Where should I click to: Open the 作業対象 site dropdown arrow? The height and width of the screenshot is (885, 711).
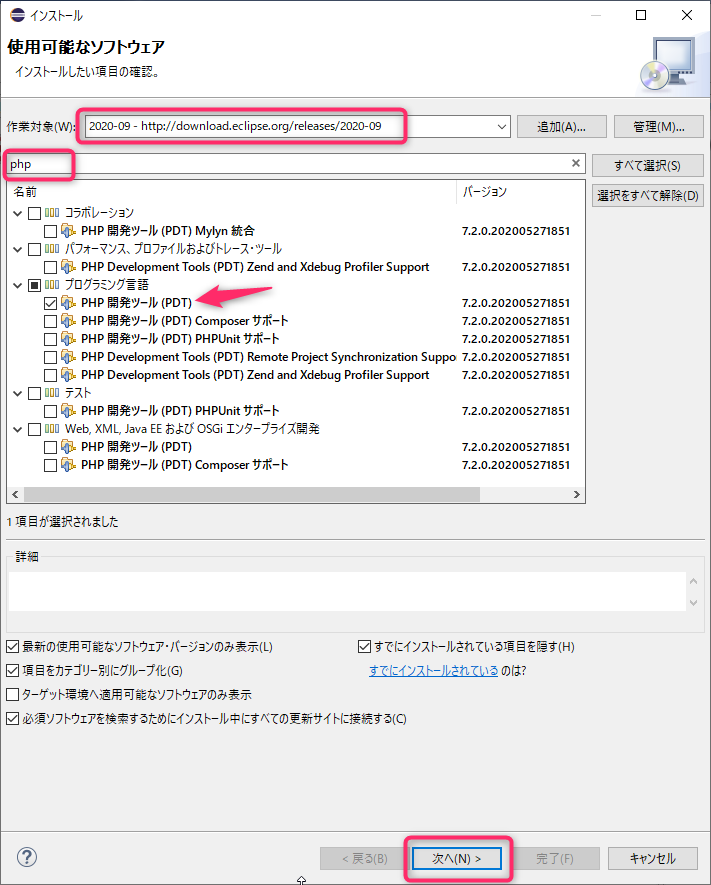click(x=502, y=126)
